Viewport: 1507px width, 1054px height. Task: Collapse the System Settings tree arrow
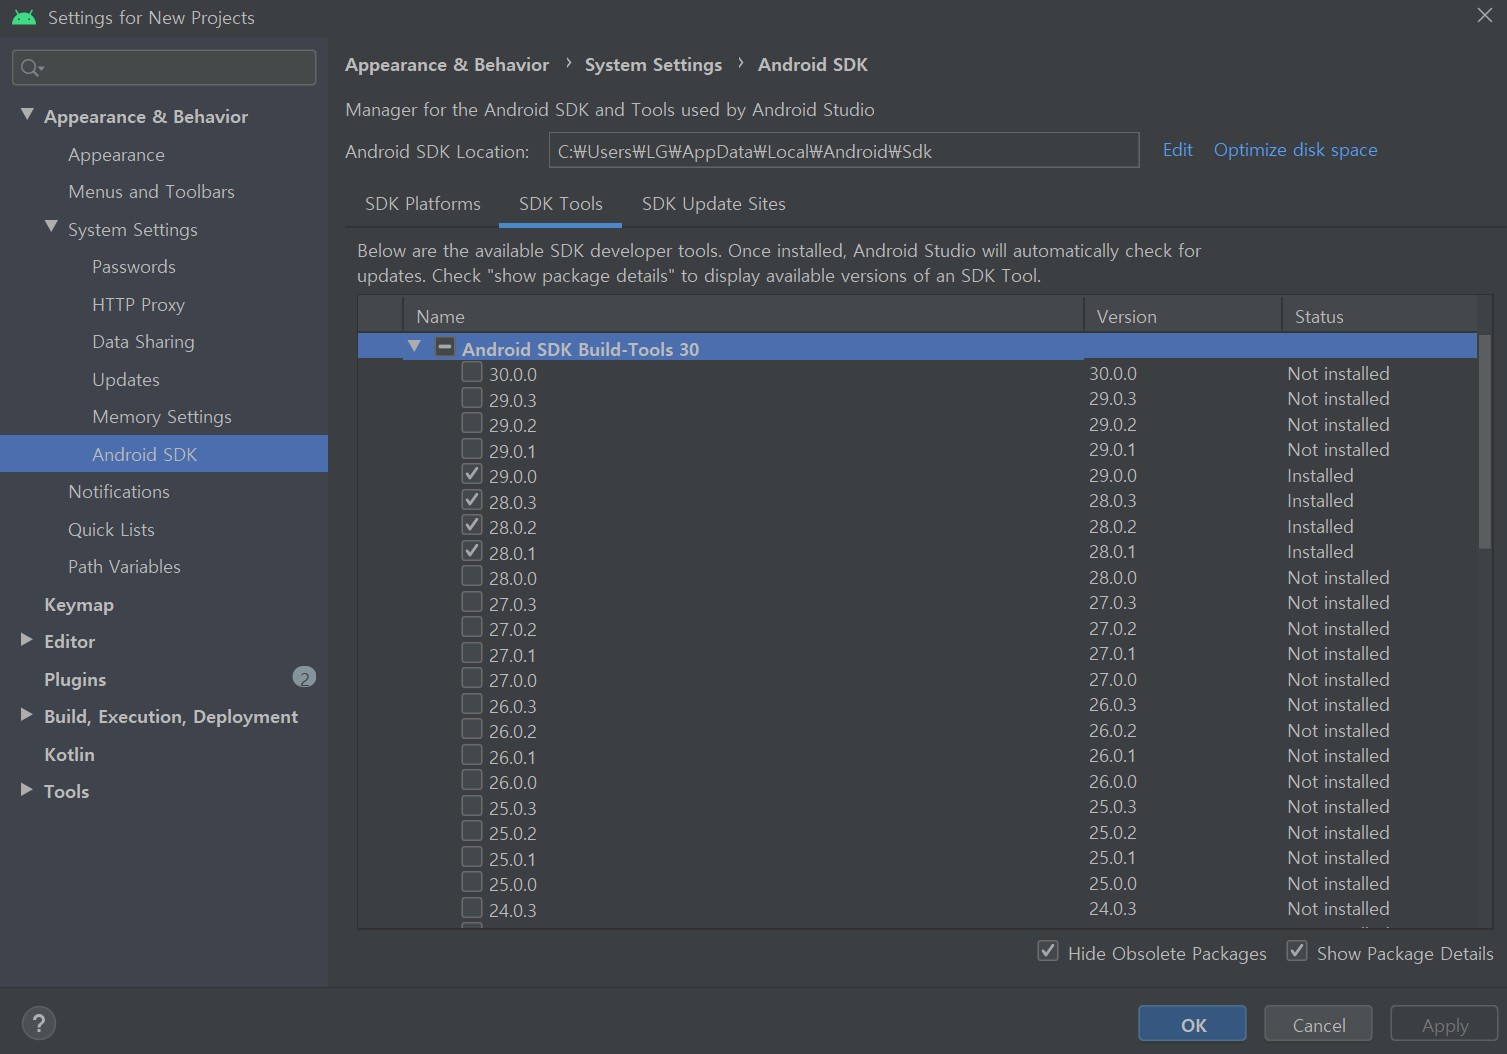[51, 227]
